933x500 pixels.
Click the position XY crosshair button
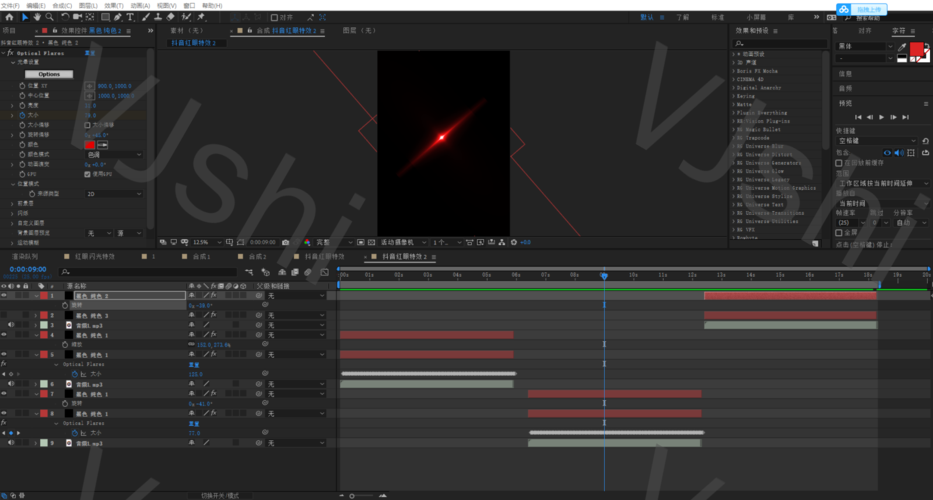(x=90, y=86)
